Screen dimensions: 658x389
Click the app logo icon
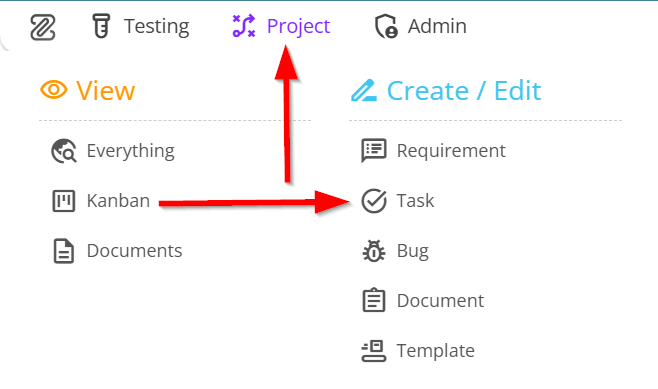click(43, 27)
